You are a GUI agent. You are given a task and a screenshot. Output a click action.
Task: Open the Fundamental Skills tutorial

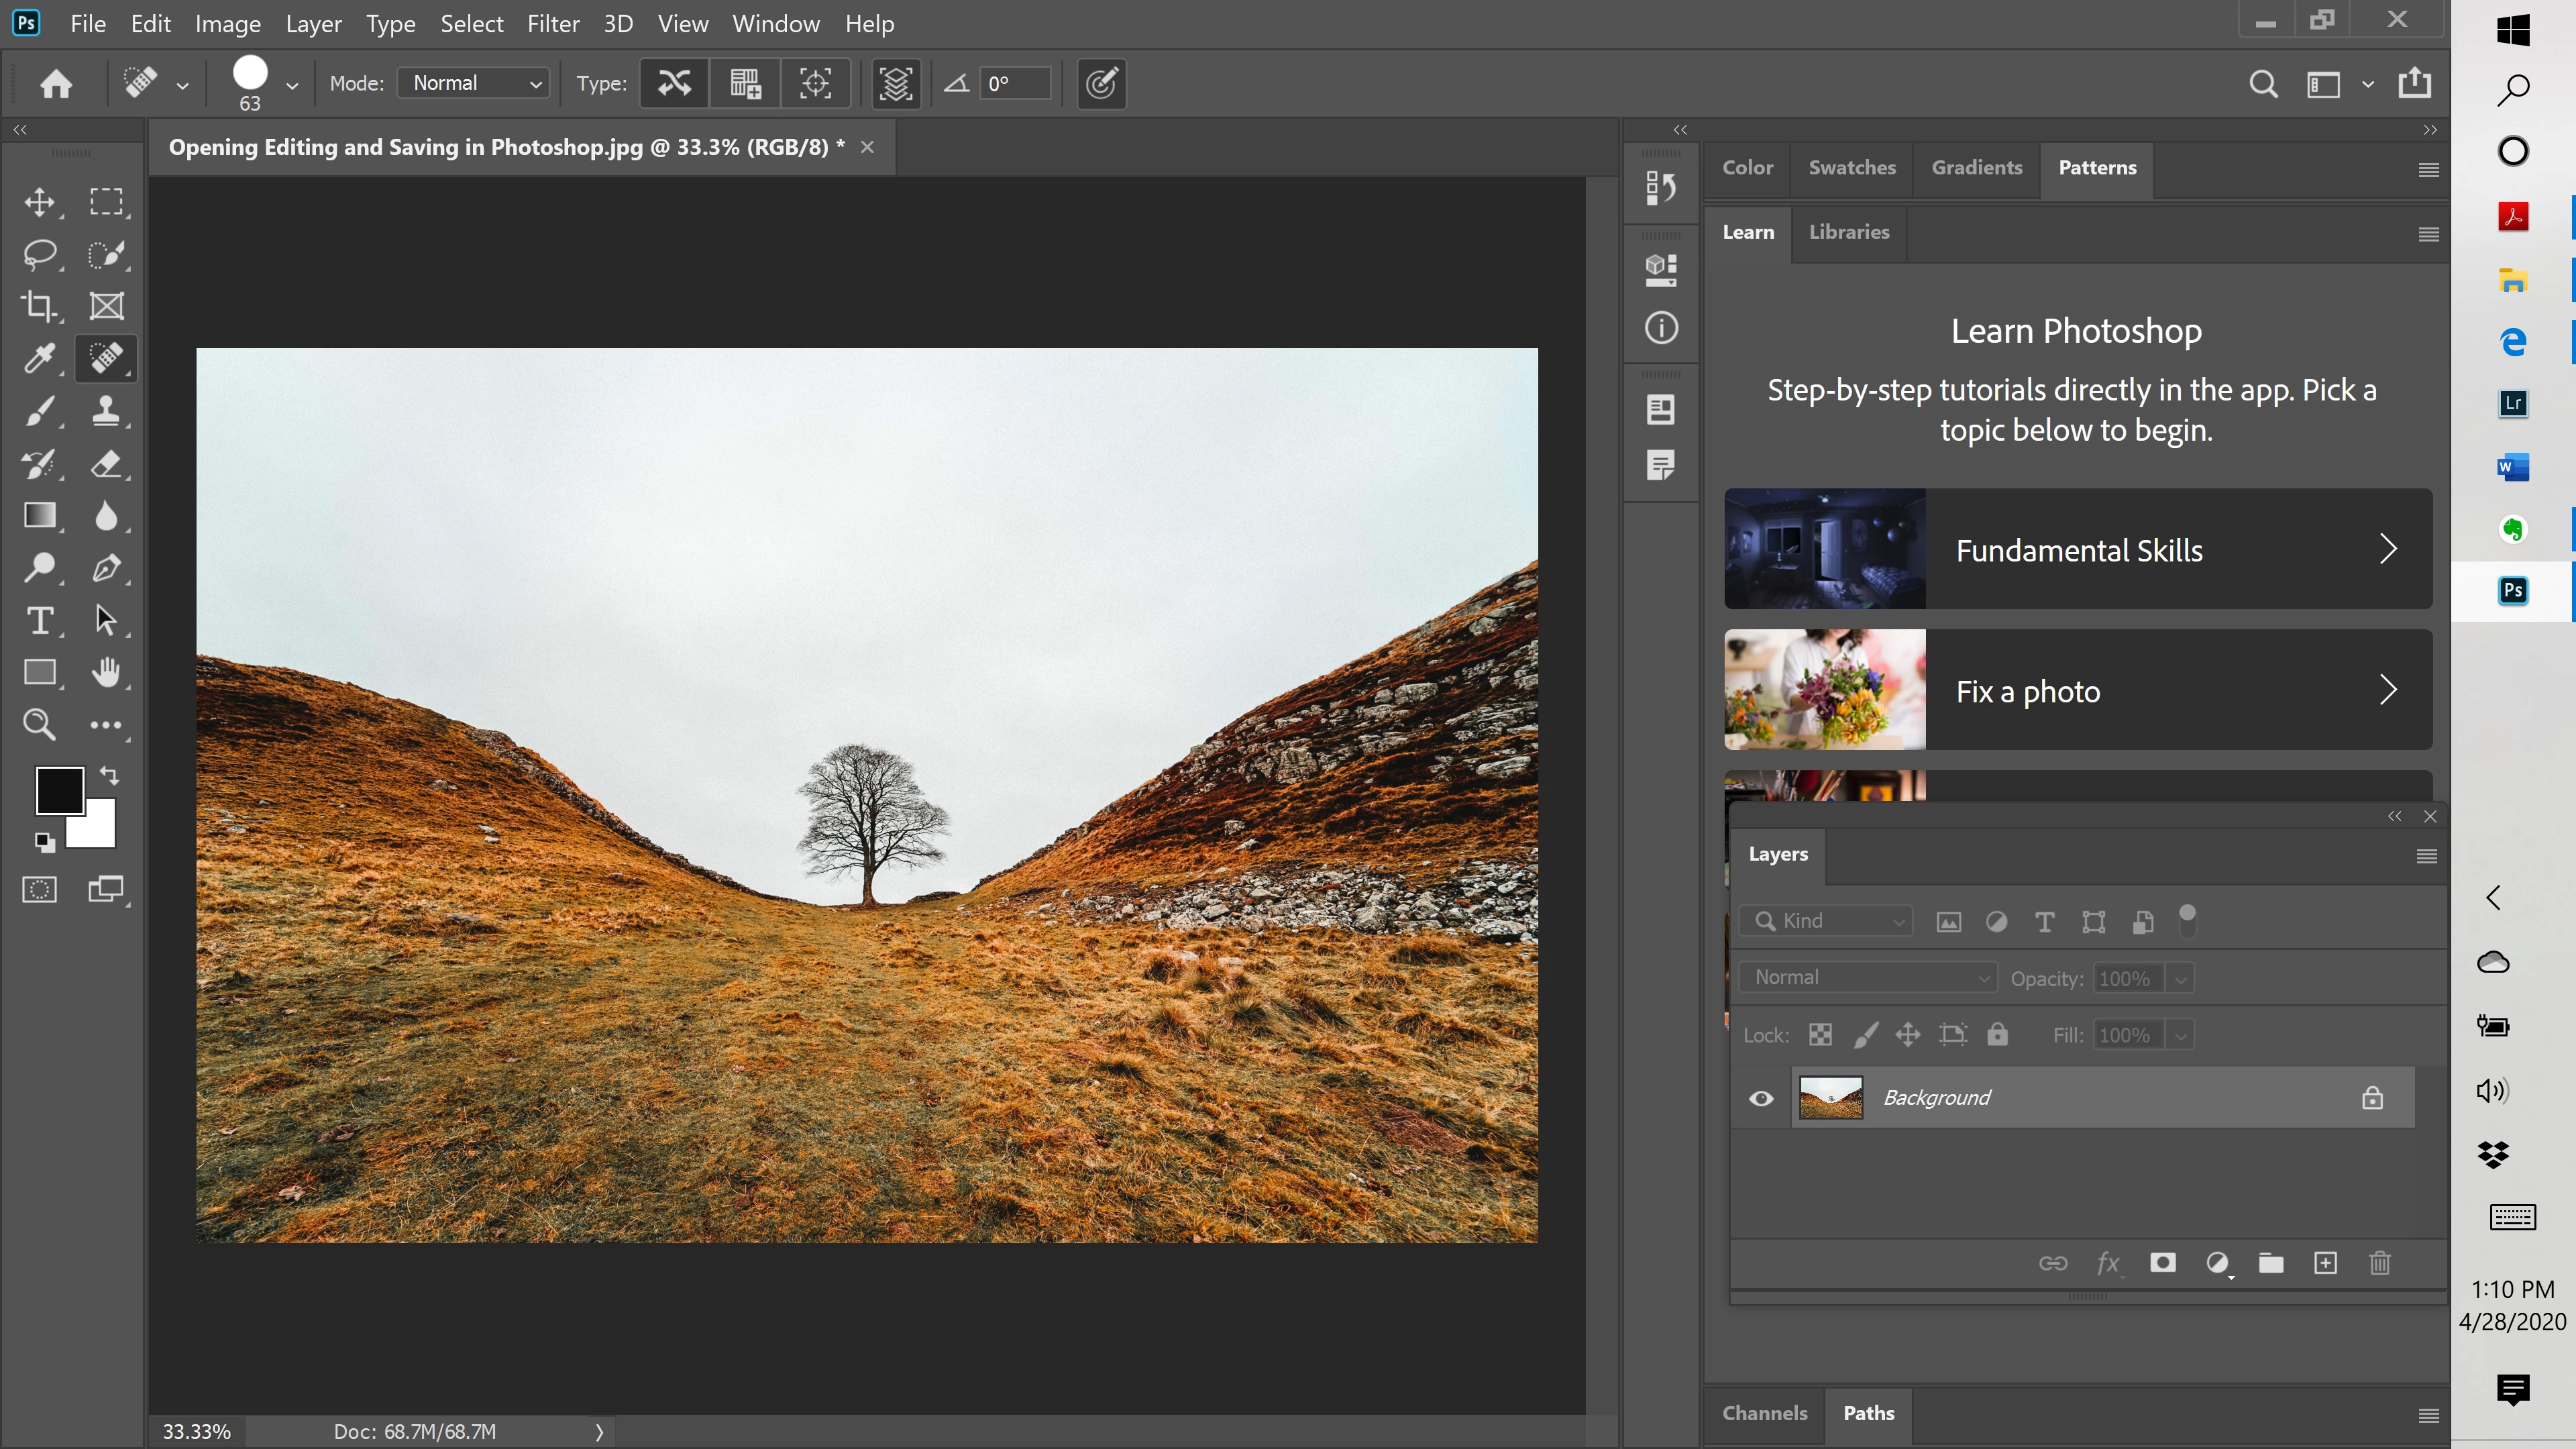2077,549
